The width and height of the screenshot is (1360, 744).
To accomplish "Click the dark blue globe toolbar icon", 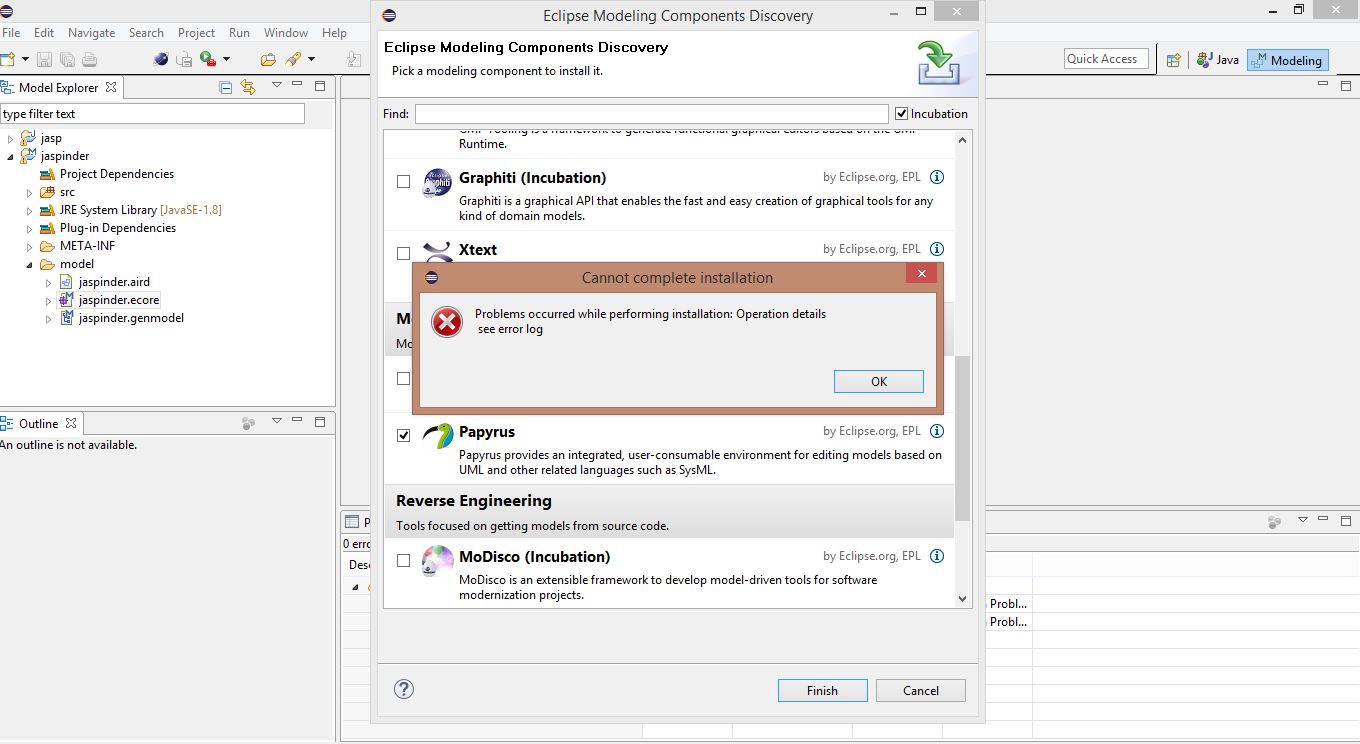I will (x=161, y=60).
